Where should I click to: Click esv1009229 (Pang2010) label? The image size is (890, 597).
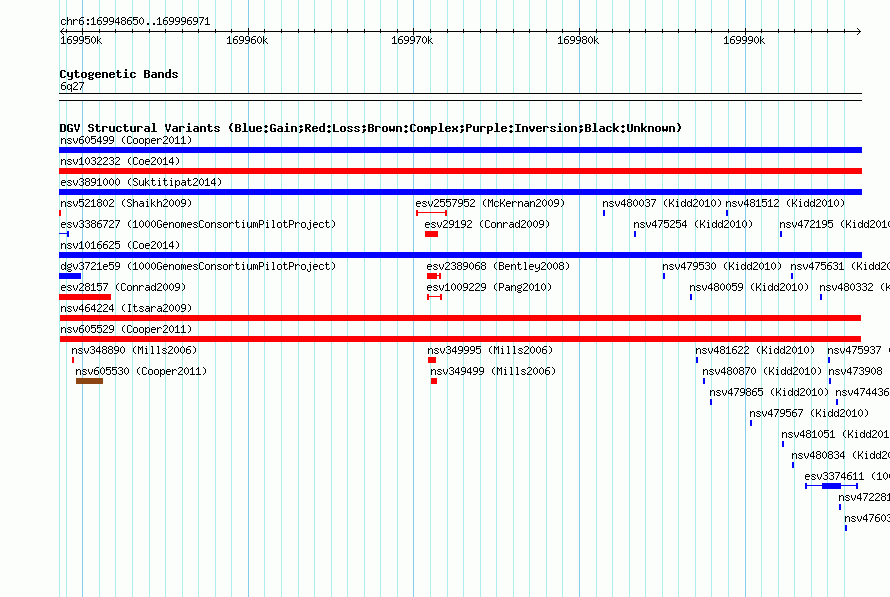click(x=489, y=287)
